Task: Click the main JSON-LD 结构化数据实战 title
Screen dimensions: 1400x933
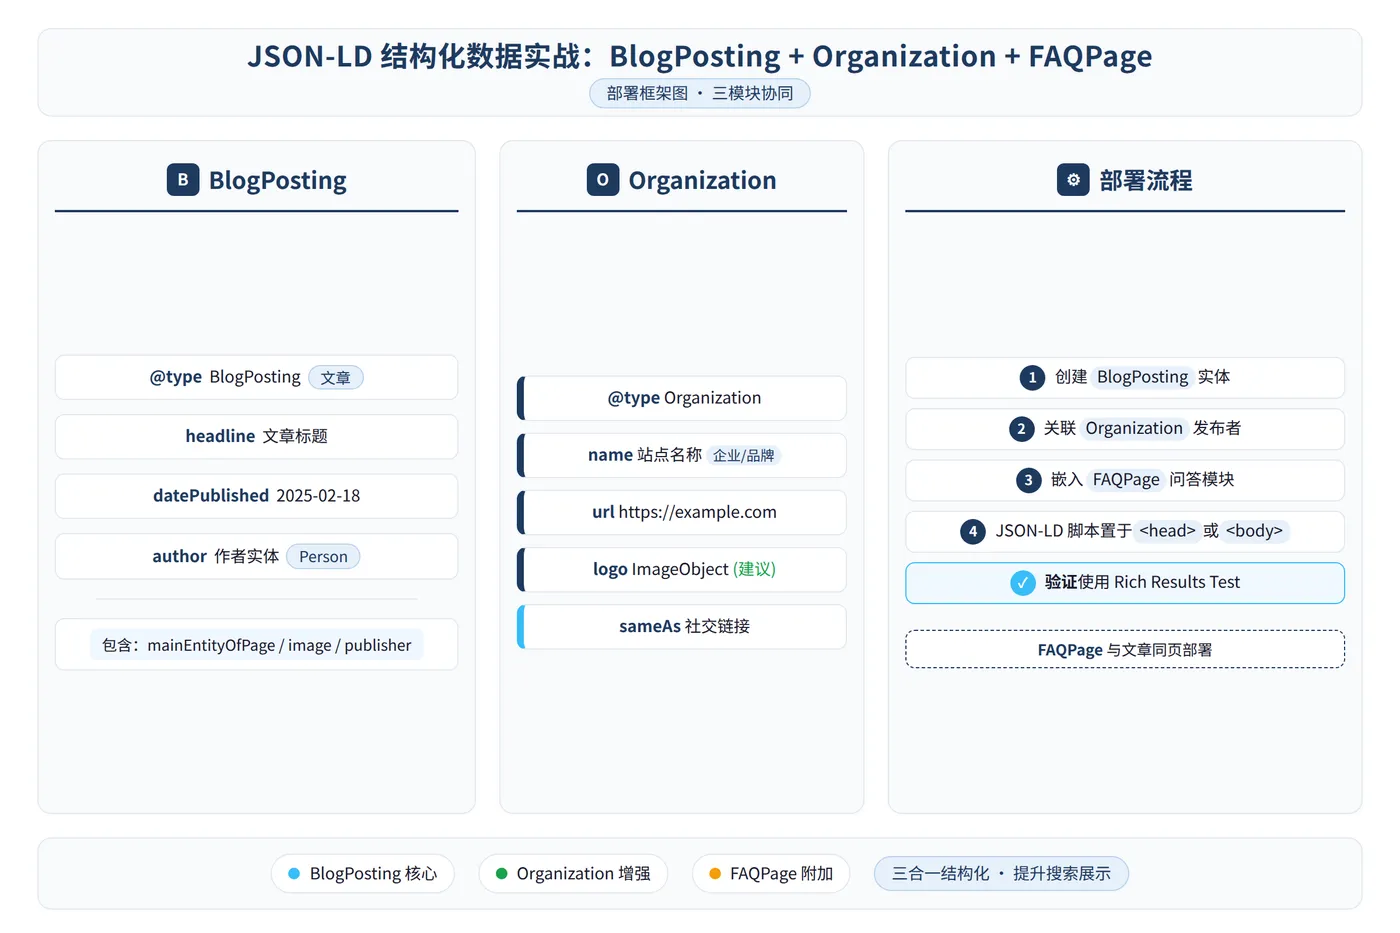Action: [x=700, y=56]
